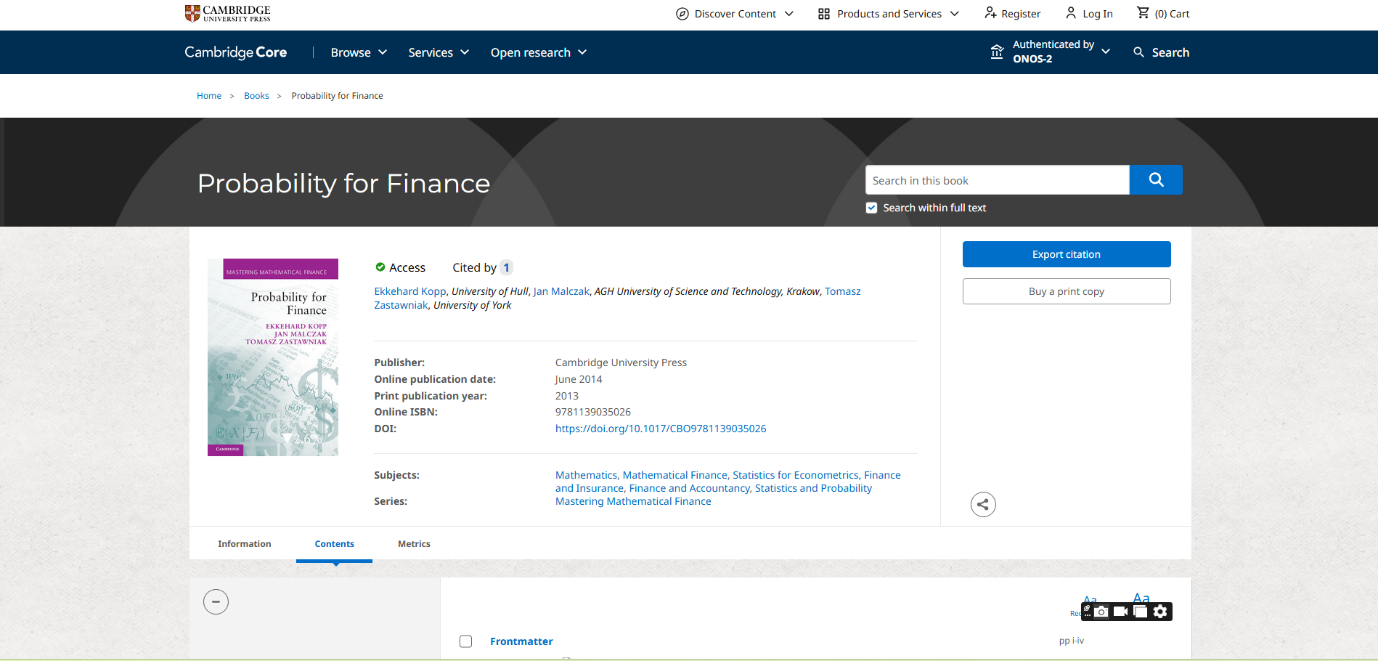Open the Authenticated by ONOS-2 dropdown
Image resolution: width=1378 pixels, height=661 pixels.
(1050, 52)
